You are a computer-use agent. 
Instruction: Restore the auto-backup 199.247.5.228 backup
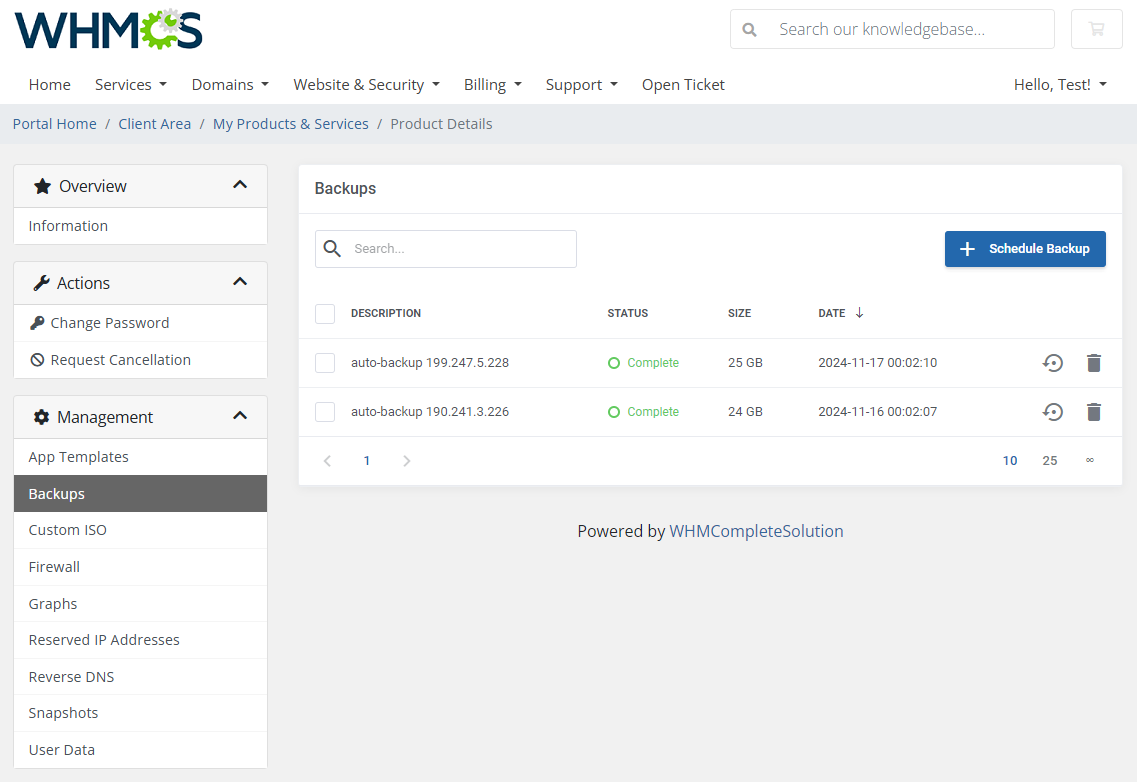(x=1053, y=363)
